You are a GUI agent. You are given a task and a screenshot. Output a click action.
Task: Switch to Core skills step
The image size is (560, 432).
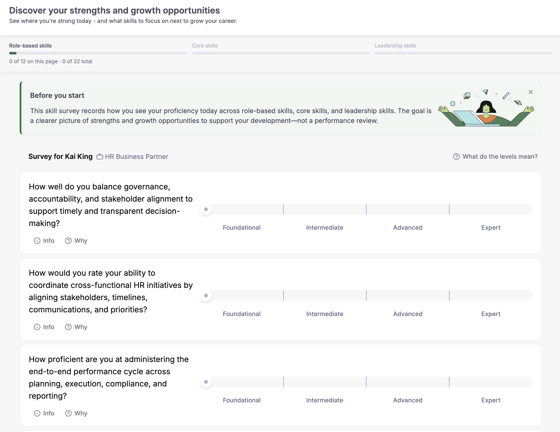point(205,46)
